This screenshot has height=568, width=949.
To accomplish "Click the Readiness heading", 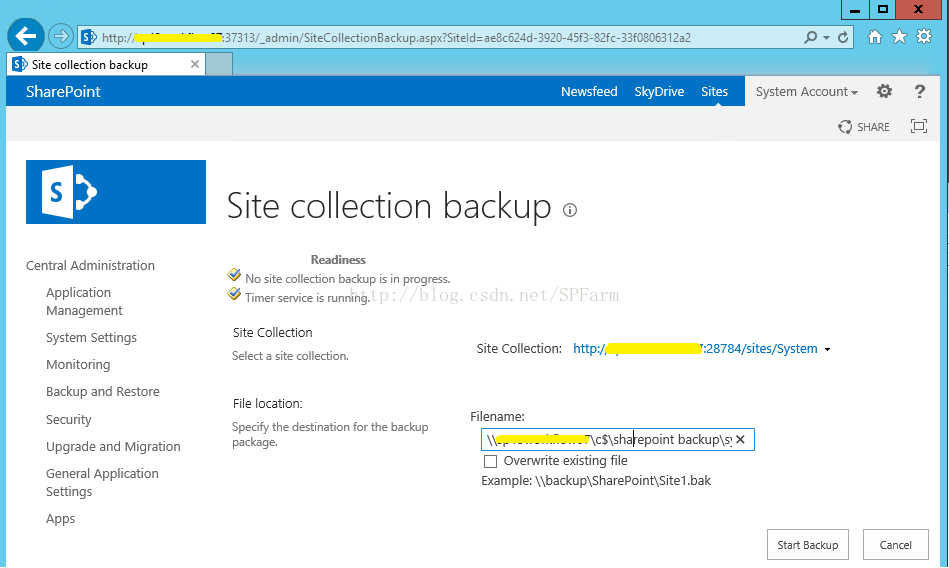I will point(338,260).
